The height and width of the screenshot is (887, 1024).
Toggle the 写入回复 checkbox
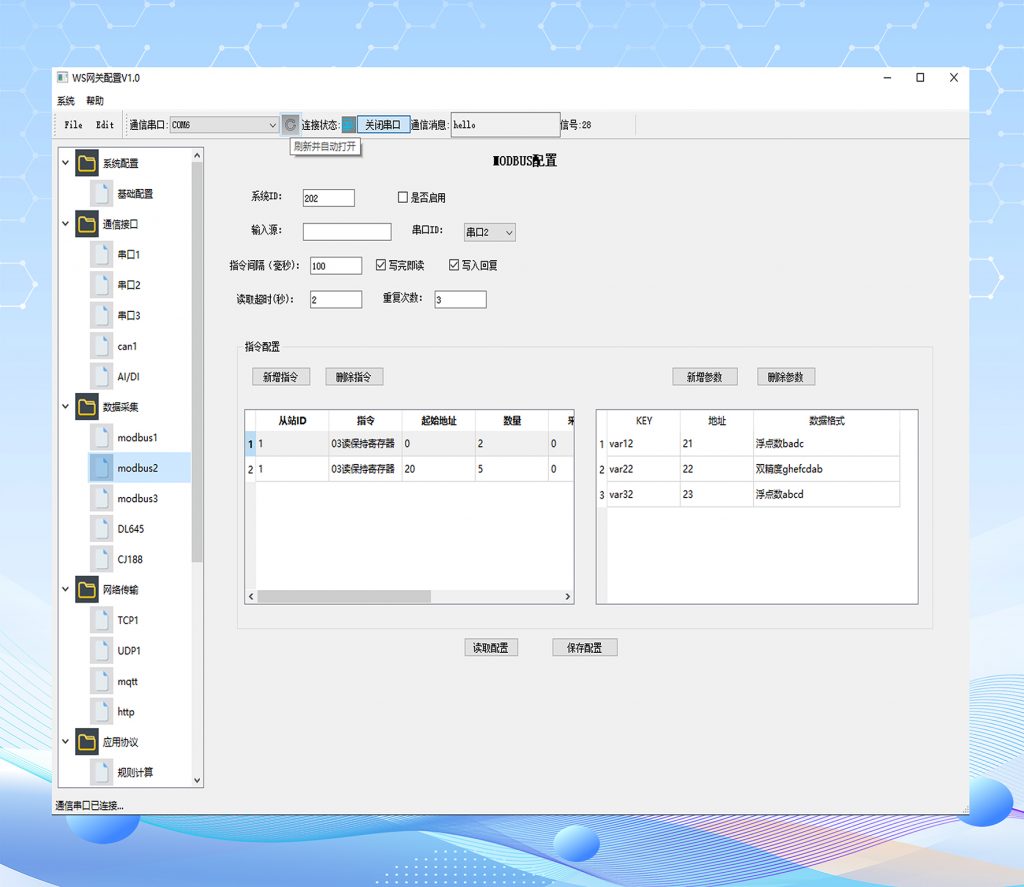pos(454,265)
